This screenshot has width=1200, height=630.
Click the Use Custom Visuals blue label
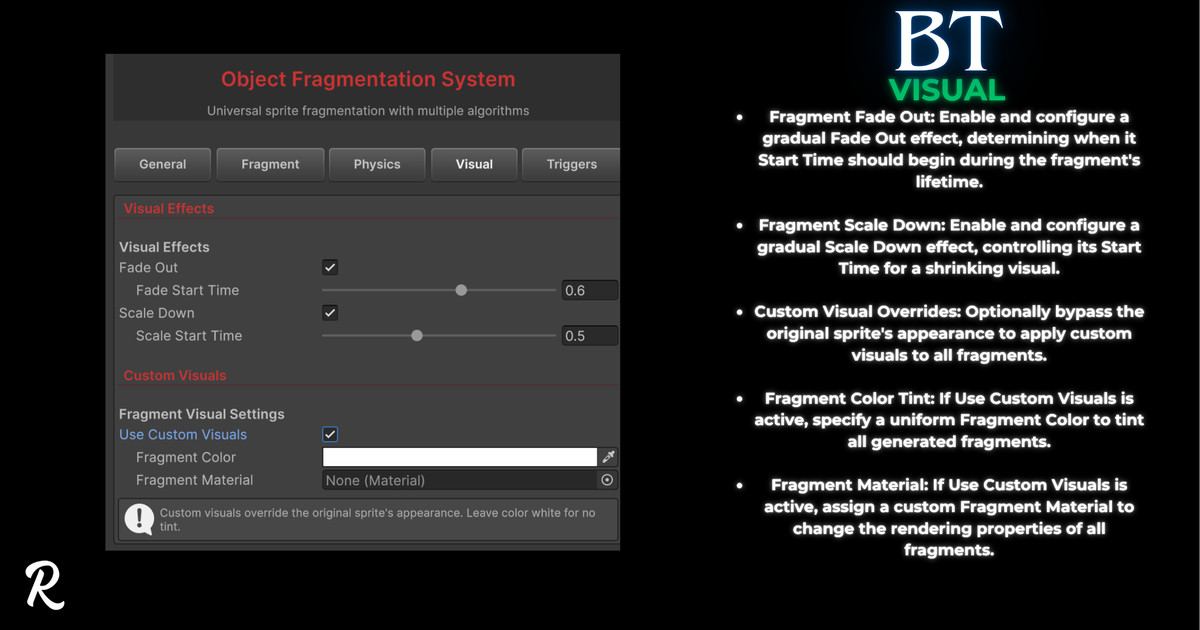point(182,434)
